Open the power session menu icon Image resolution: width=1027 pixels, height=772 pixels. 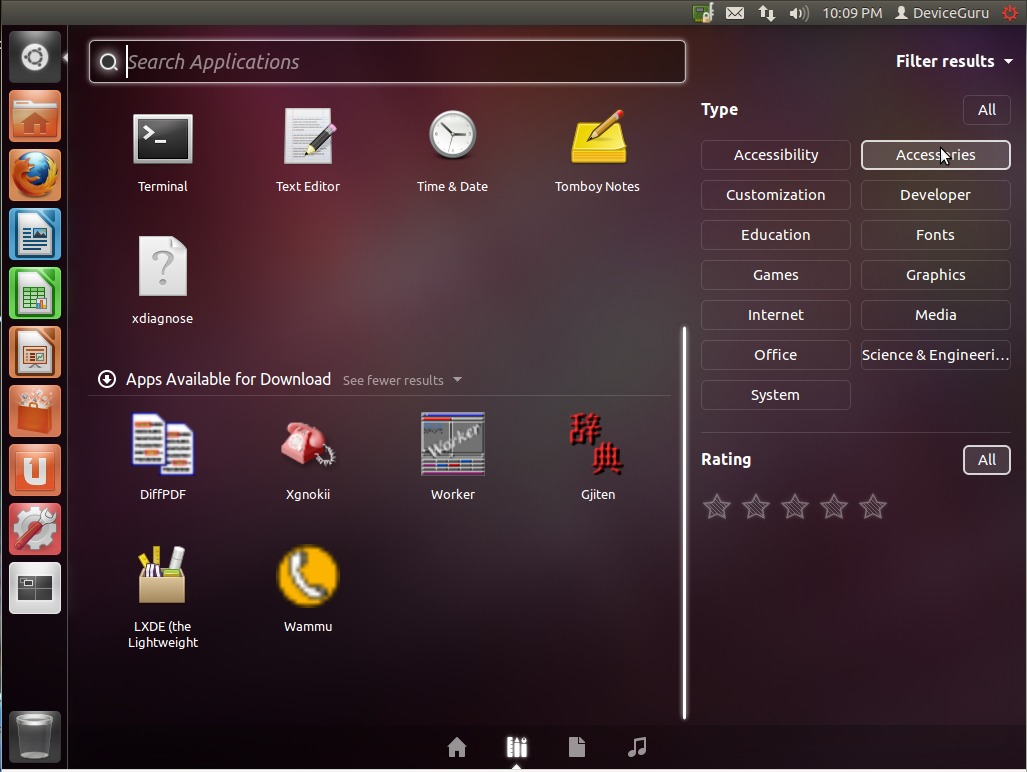pos(1009,12)
